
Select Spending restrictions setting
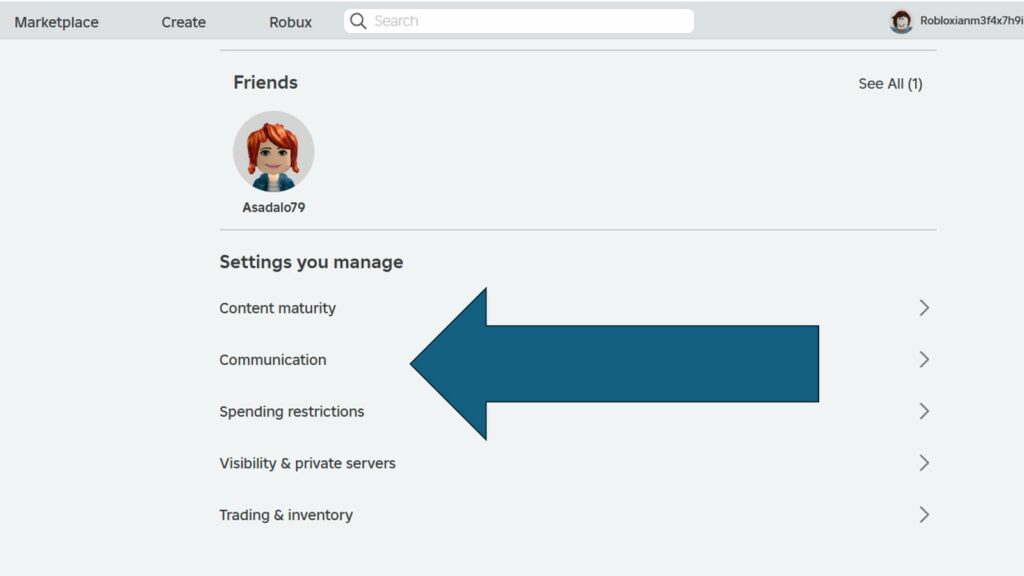click(291, 411)
